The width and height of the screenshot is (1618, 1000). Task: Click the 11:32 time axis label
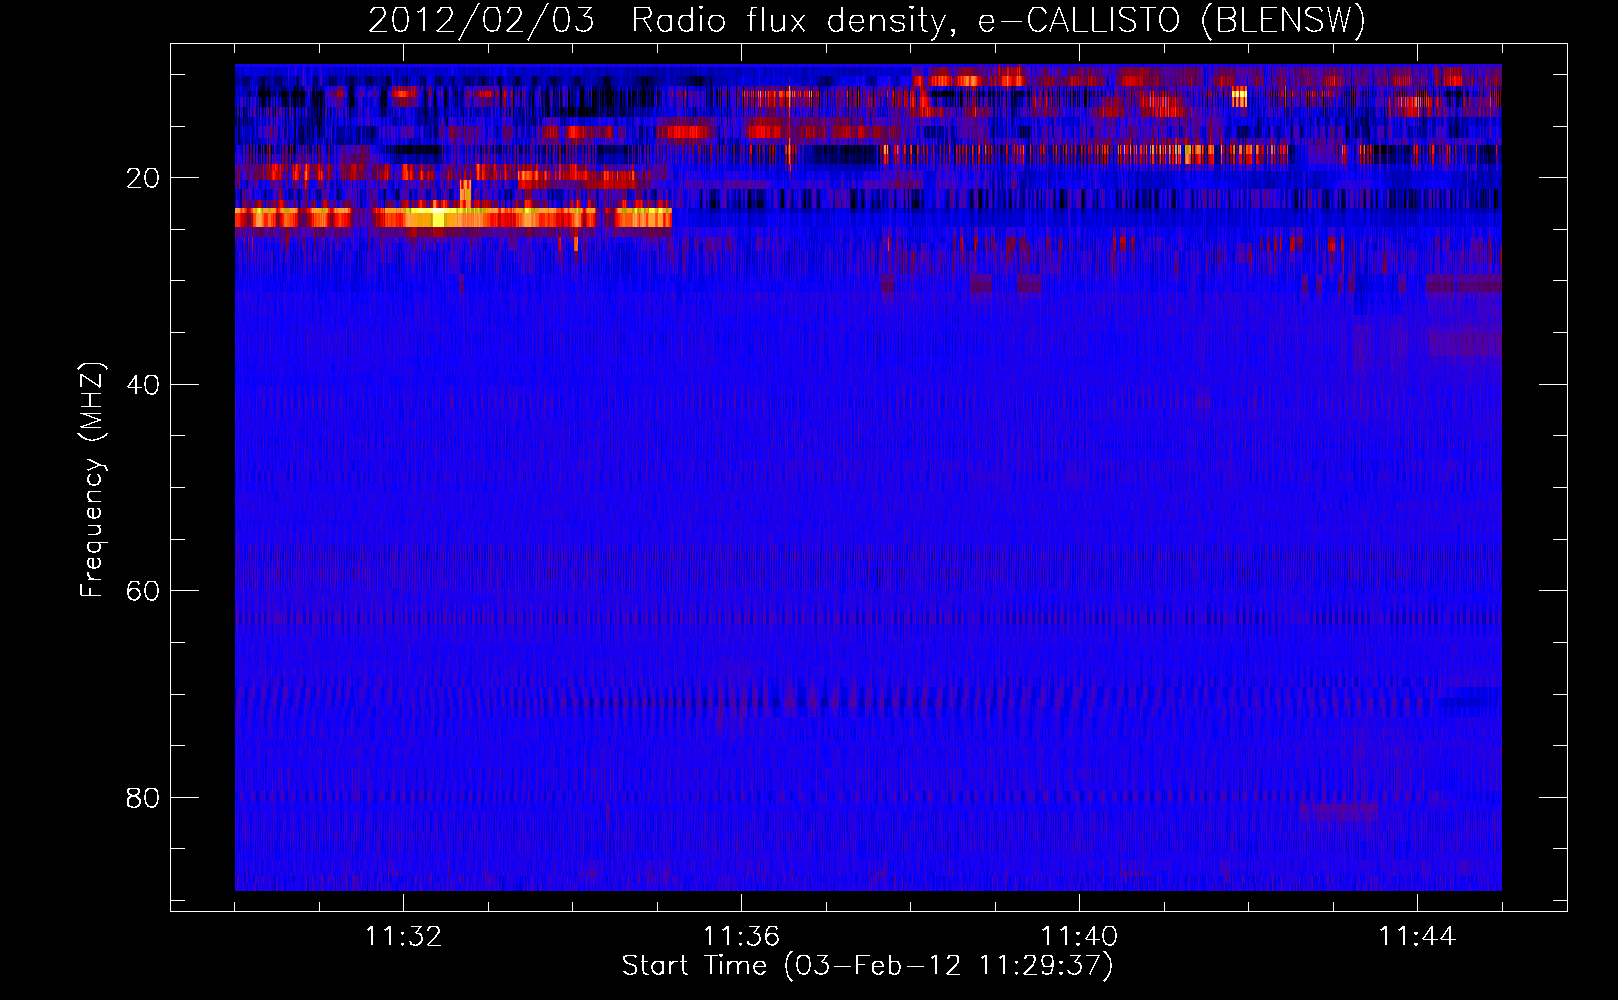[x=403, y=937]
